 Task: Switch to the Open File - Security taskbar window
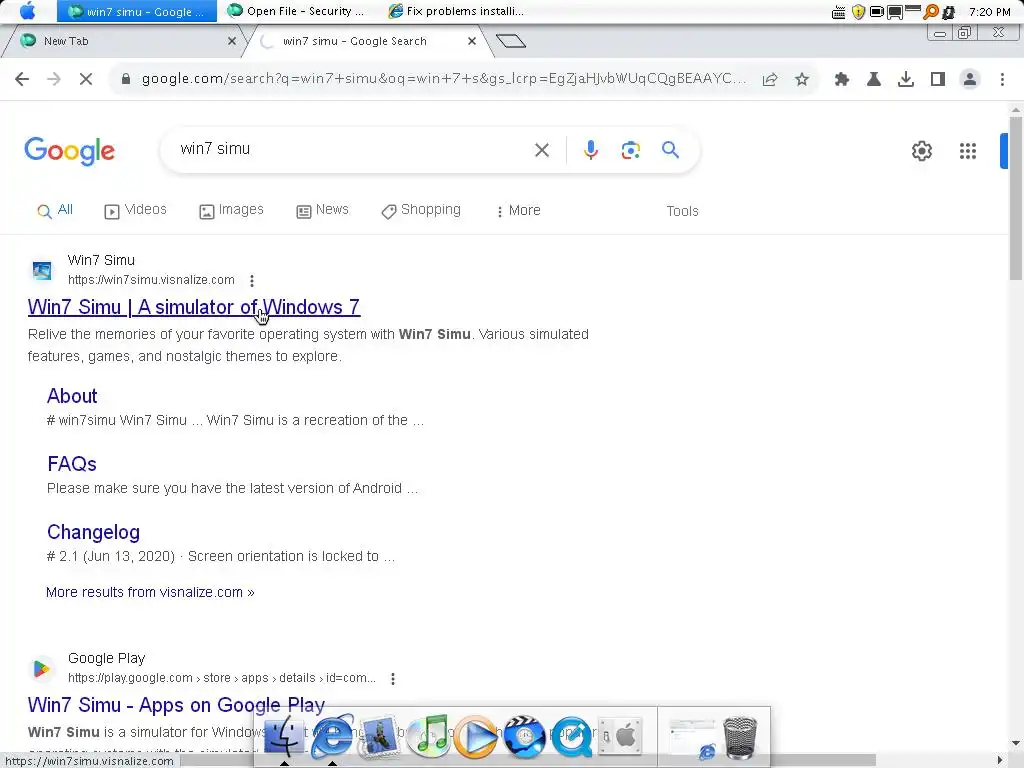296,11
